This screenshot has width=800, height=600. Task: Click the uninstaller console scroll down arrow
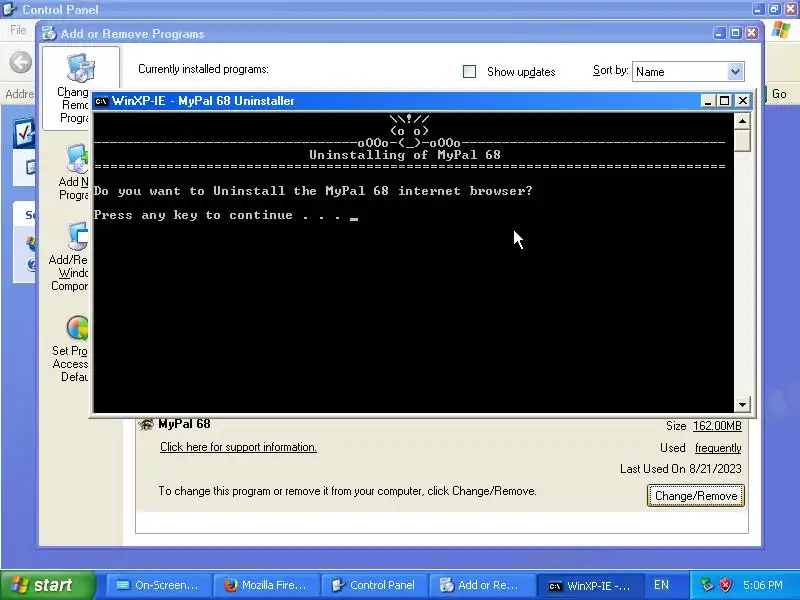click(x=742, y=405)
